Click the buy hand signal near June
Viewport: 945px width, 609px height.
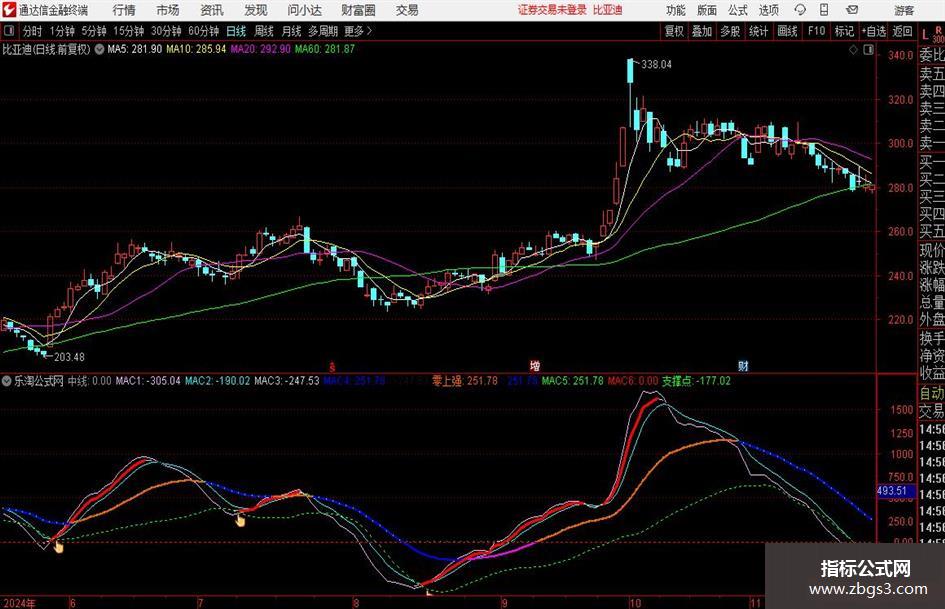click(58, 546)
